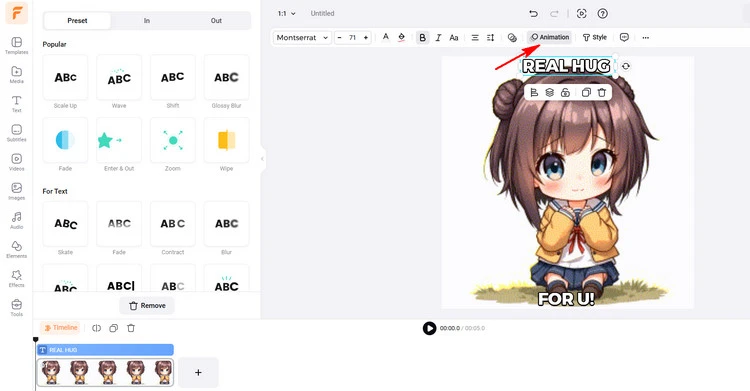Image resolution: width=750 pixels, height=391 pixels.
Task: Open the Text sidebar panel
Action: pyautogui.click(x=16, y=104)
